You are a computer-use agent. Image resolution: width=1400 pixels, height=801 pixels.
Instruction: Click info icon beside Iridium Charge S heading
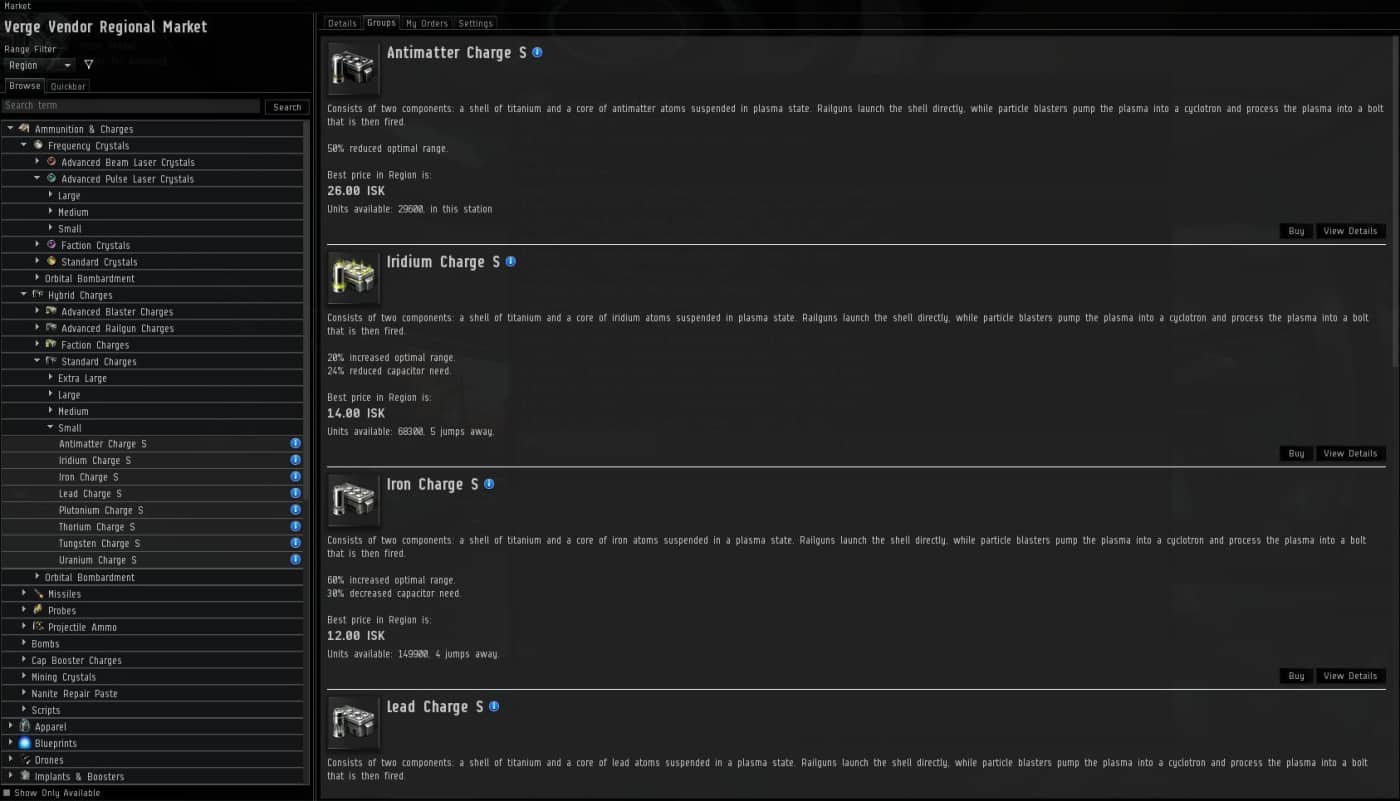pos(511,262)
